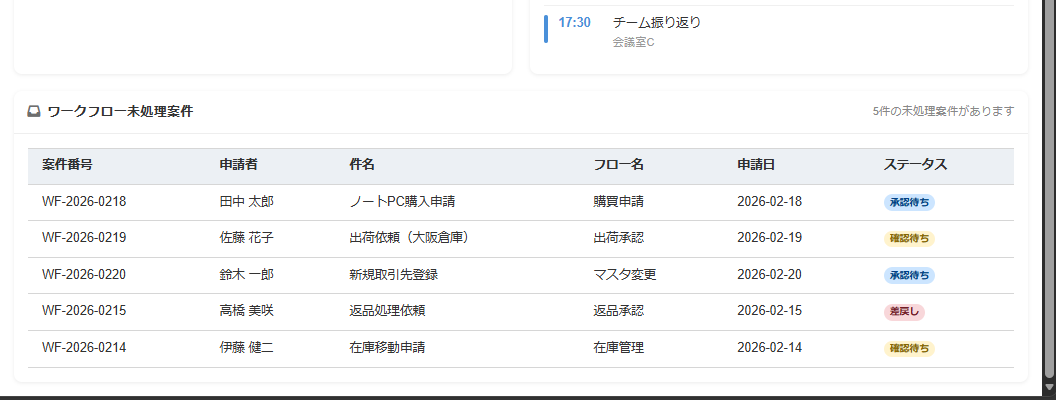Click the 出荷承認 flow name
Image resolution: width=1056 pixels, height=400 pixels.
tap(618, 238)
